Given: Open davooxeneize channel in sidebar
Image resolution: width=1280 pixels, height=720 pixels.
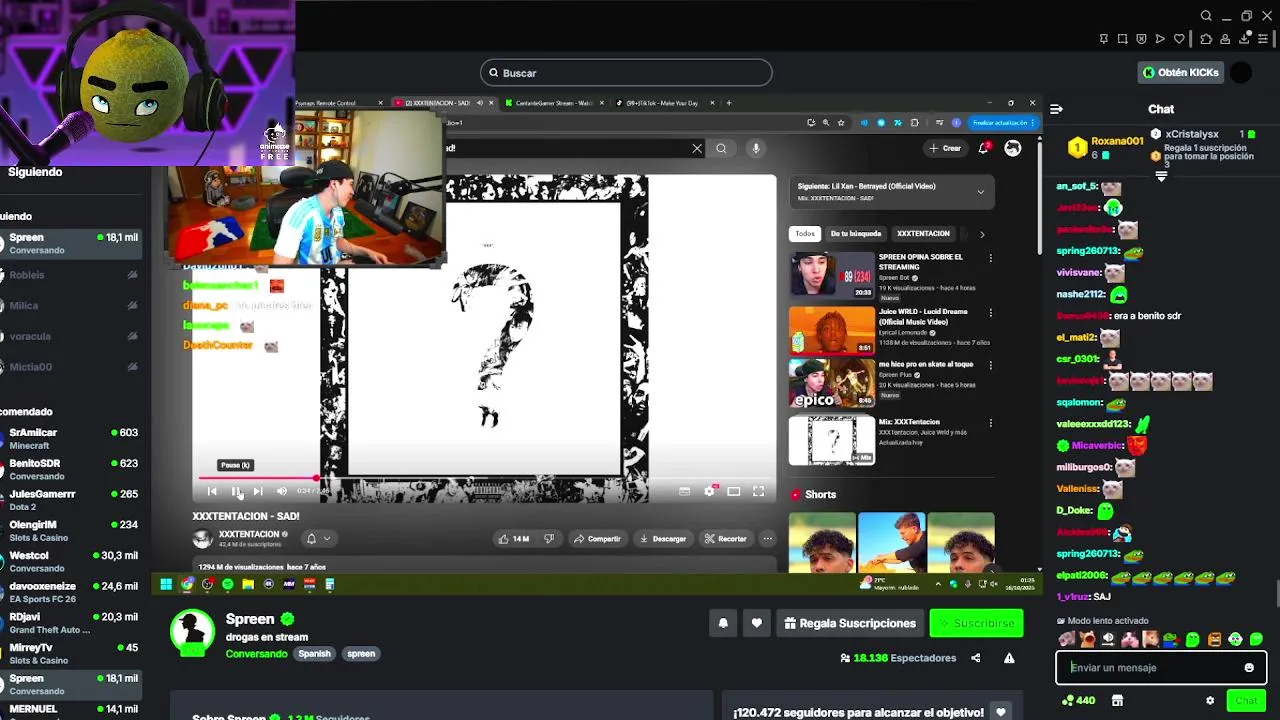Looking at the screenshot, I should tap(70, 592).
